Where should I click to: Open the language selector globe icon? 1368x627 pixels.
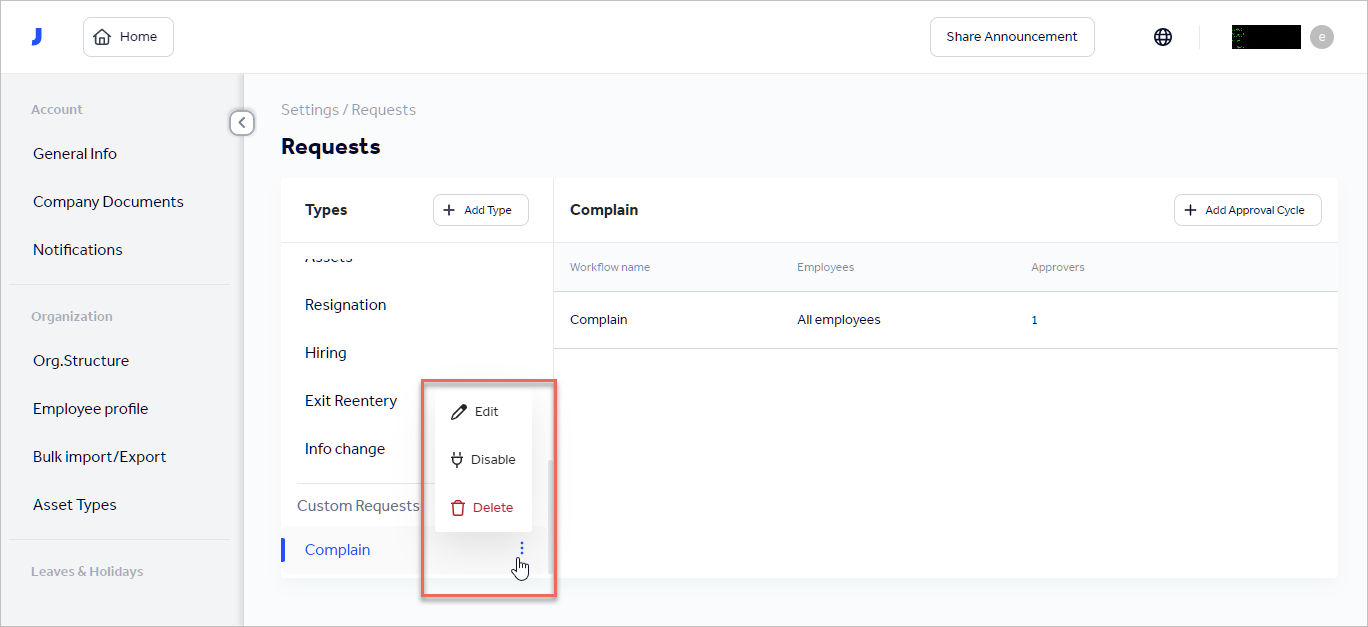(1162, 36)
